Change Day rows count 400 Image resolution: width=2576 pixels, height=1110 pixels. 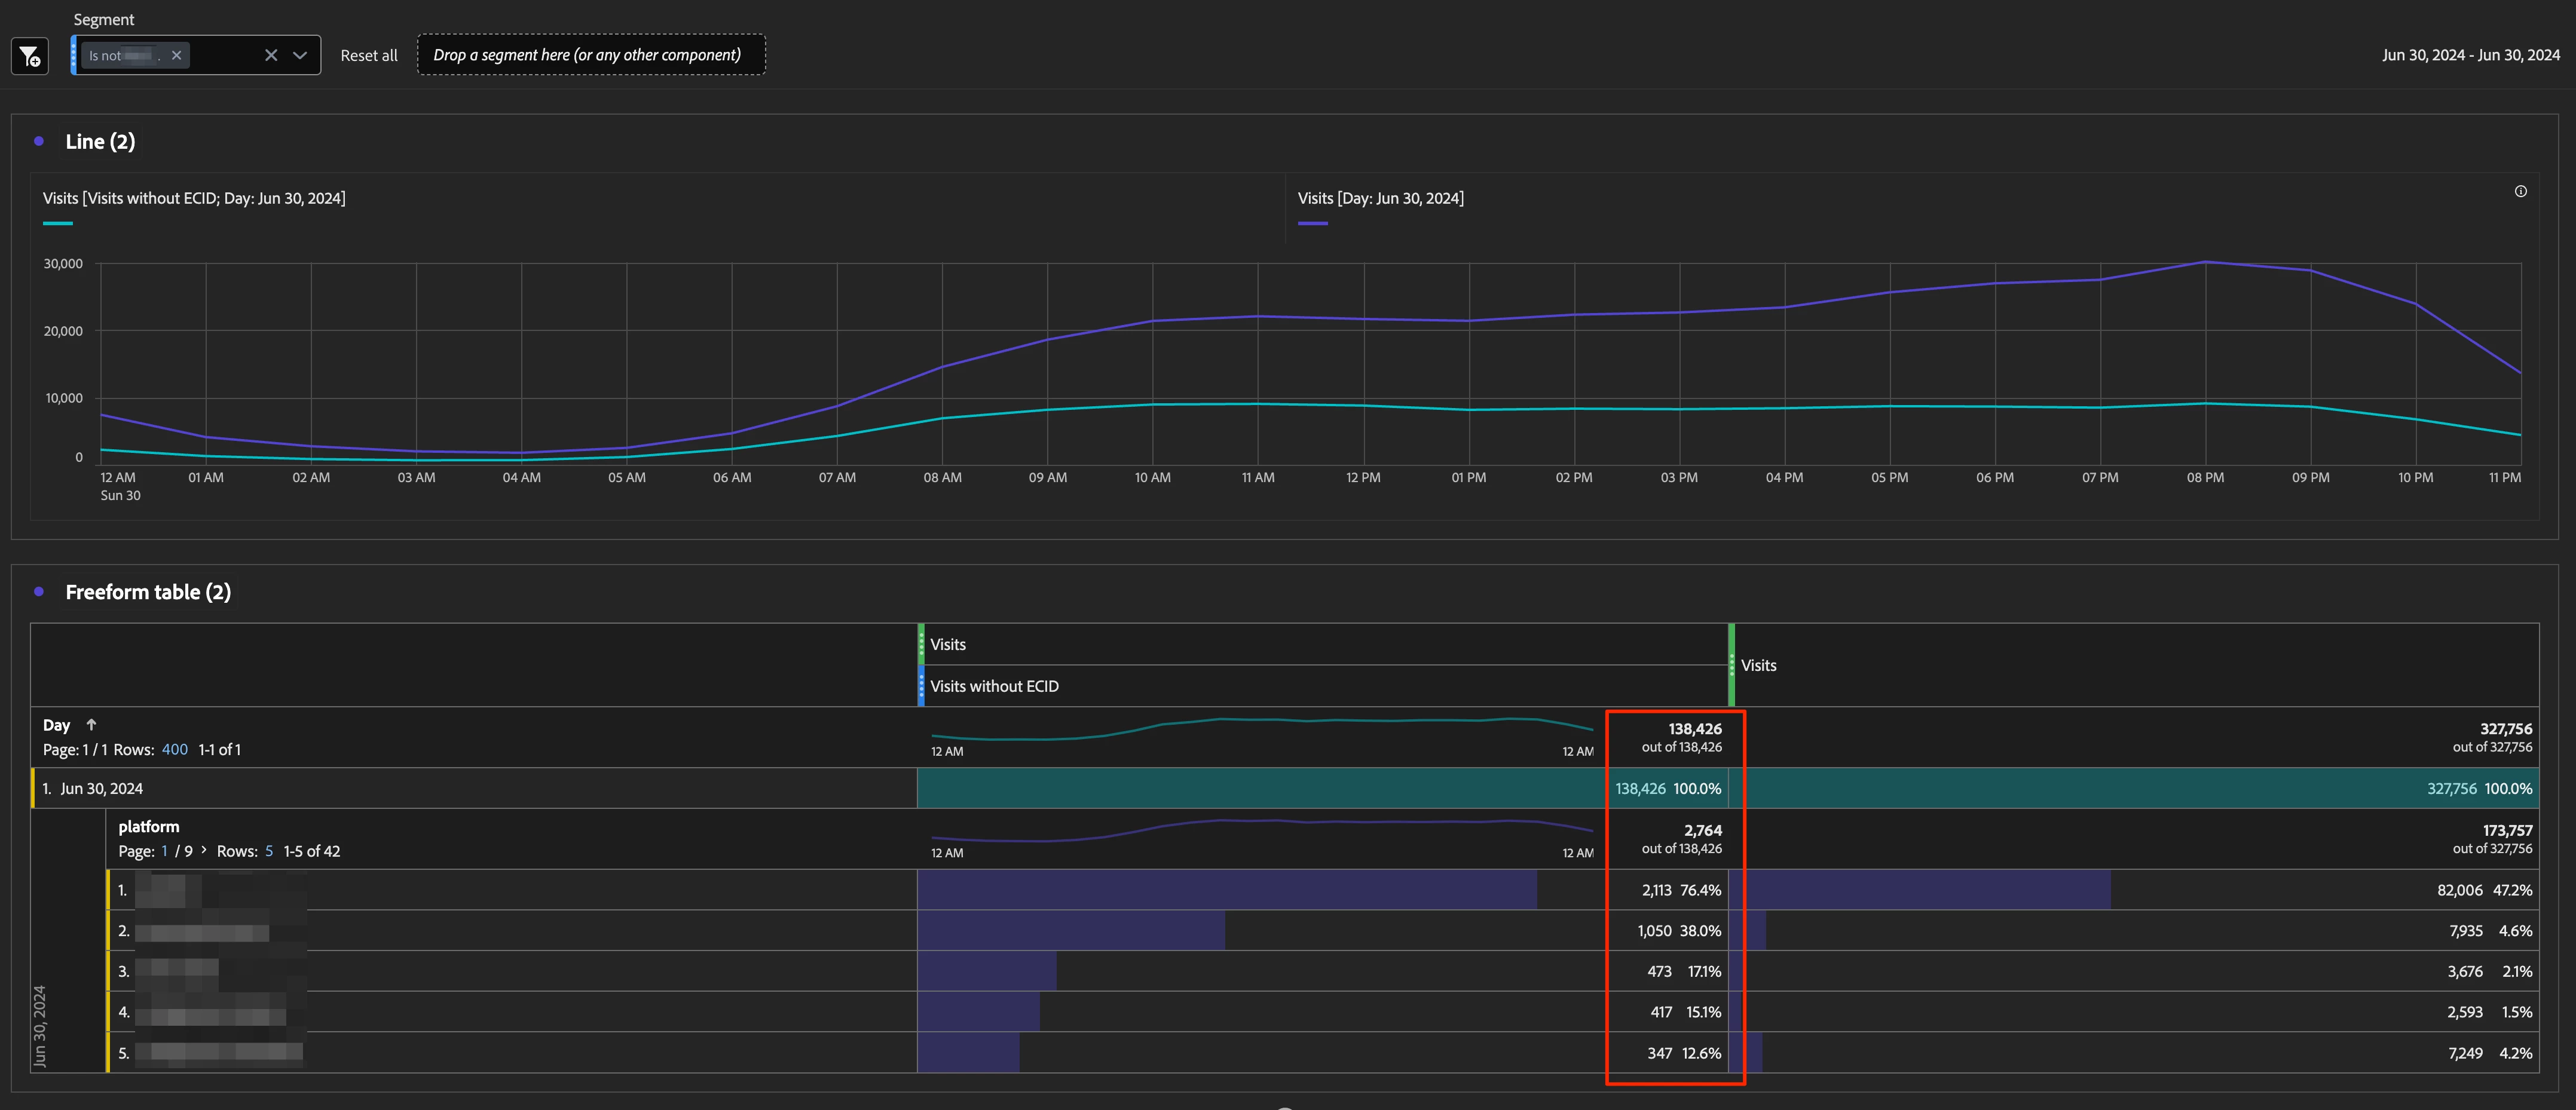[x=174, y=750]
